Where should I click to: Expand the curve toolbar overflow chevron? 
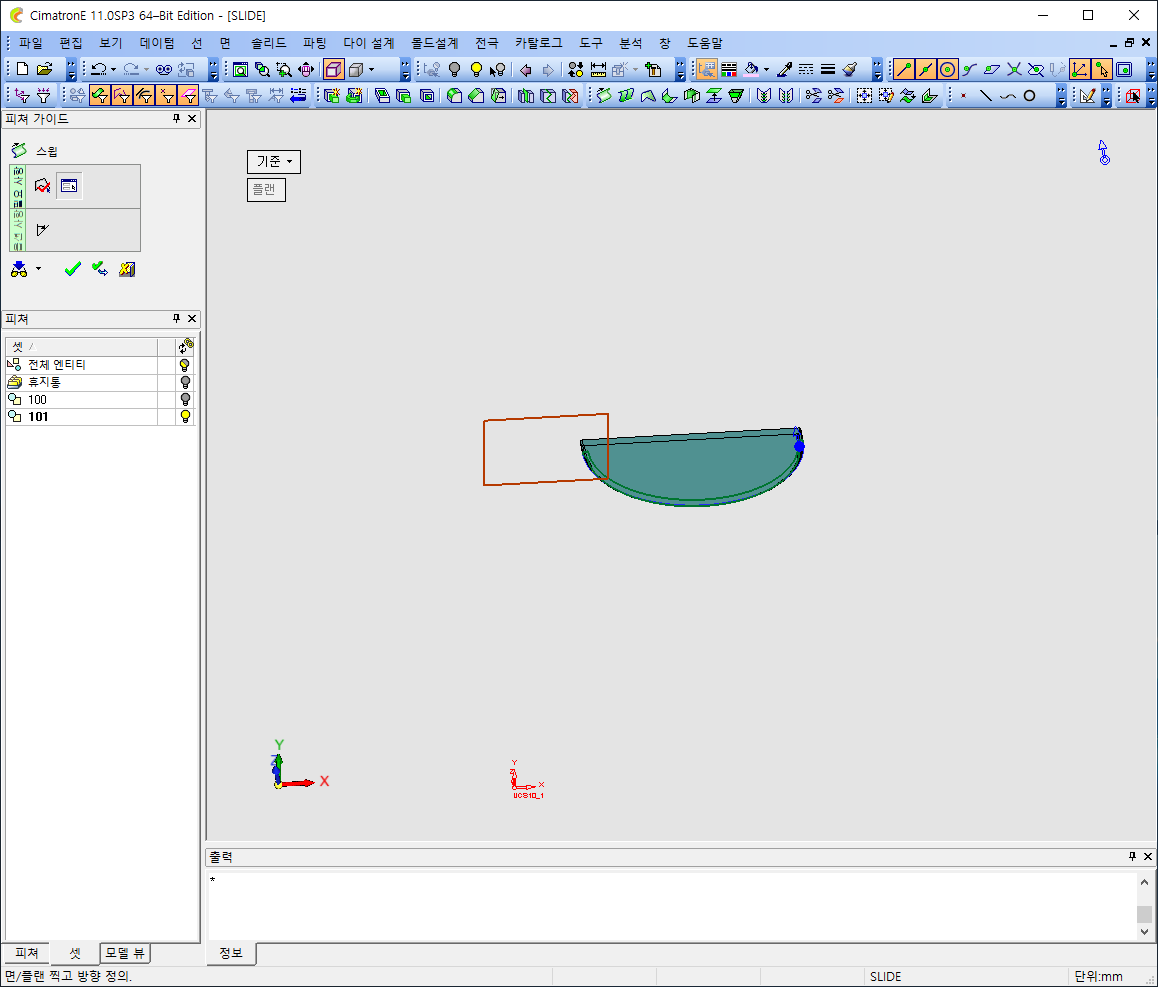tap(1061, 95)
